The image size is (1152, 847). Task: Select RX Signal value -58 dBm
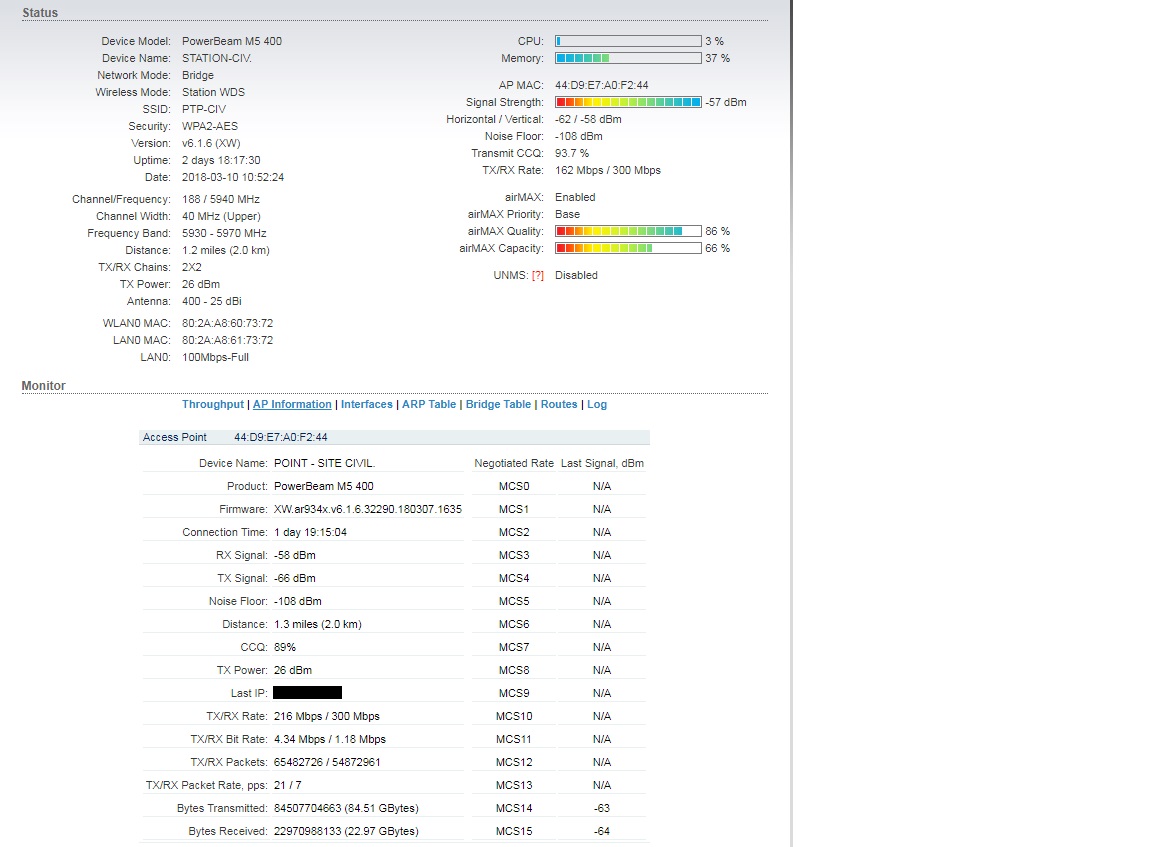pyautogui.click(x=295, y=555)
